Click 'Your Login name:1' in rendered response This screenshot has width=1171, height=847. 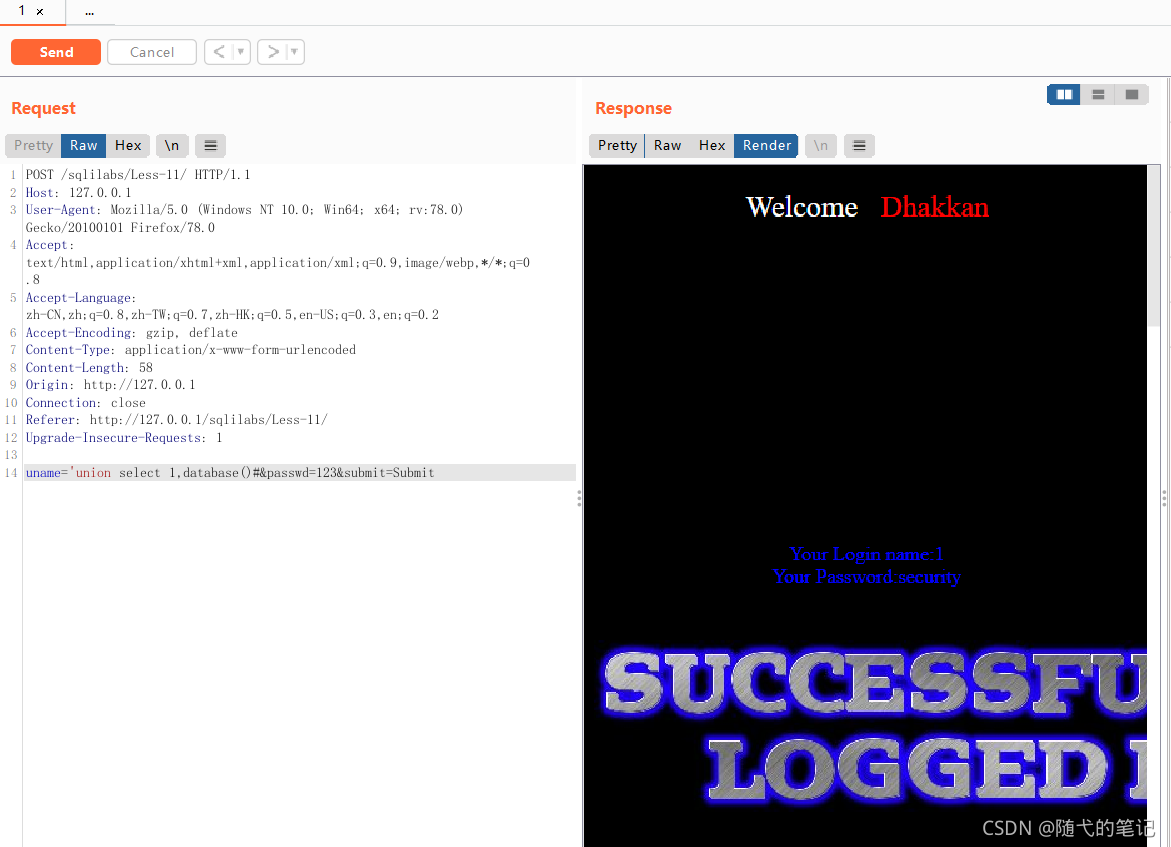pyautogui.click(x=866, y=554)
